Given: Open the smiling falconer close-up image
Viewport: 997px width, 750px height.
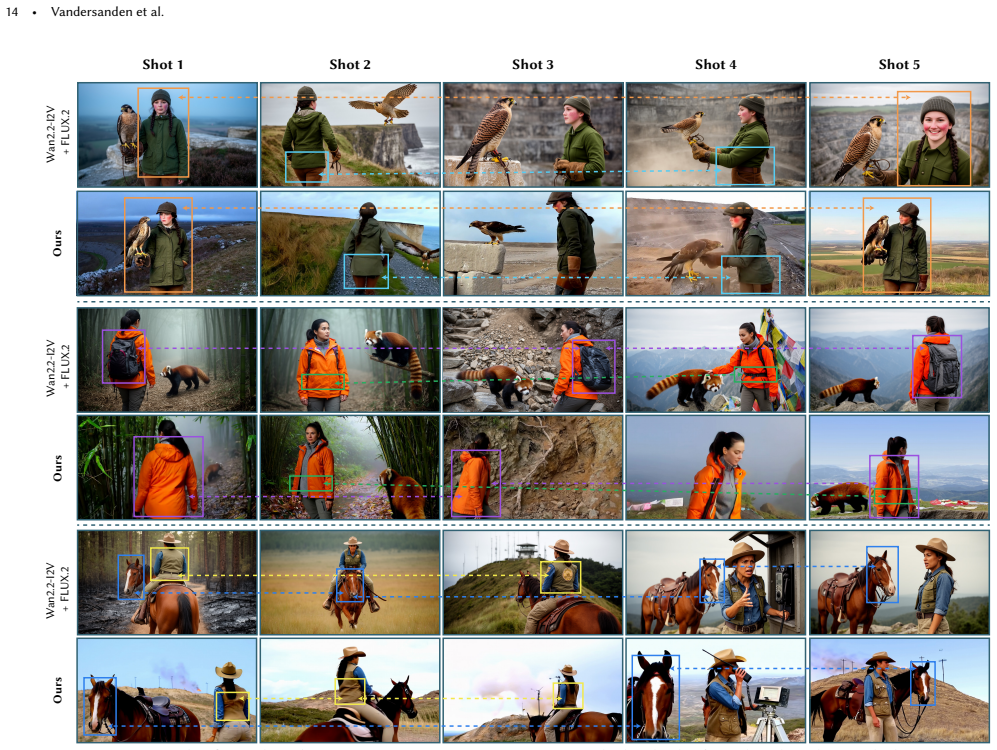Looking at the screenshot, I should (x=899, y=134).
